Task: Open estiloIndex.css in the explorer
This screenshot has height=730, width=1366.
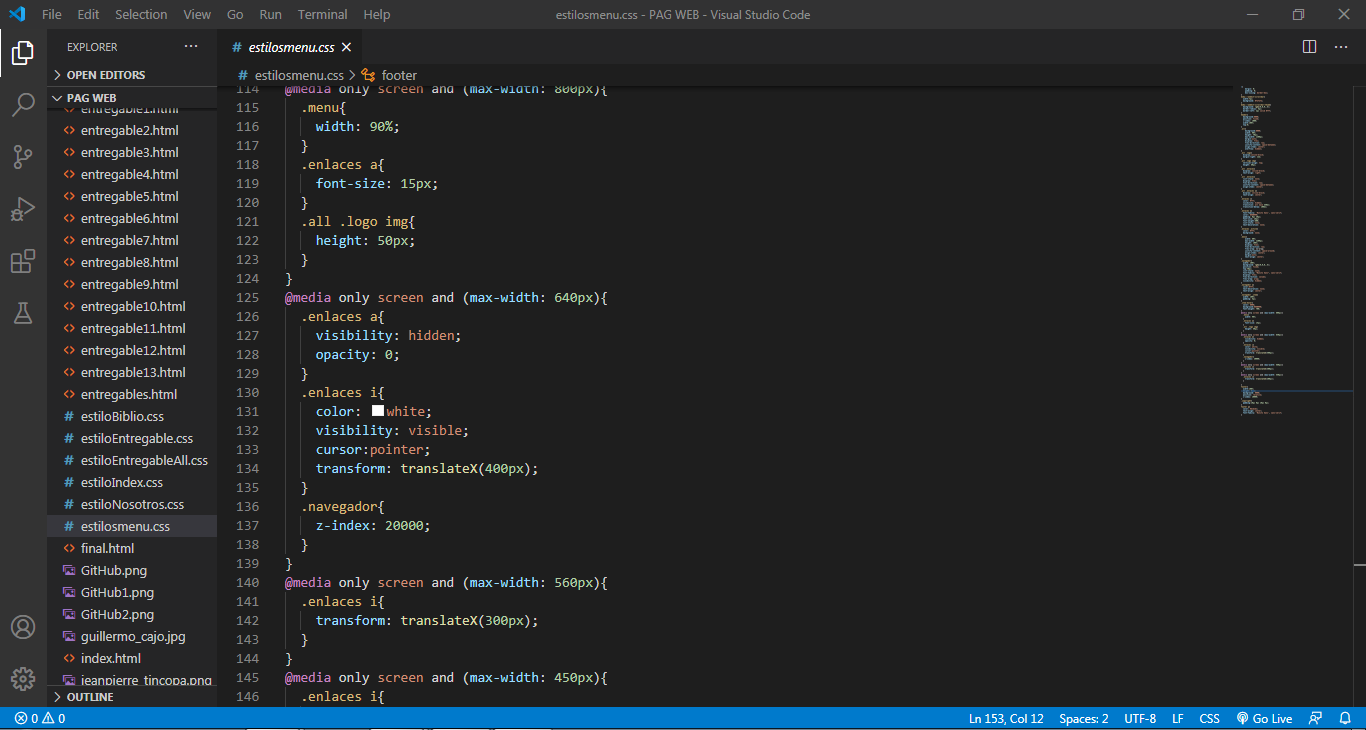Action: tap(132, 482)
